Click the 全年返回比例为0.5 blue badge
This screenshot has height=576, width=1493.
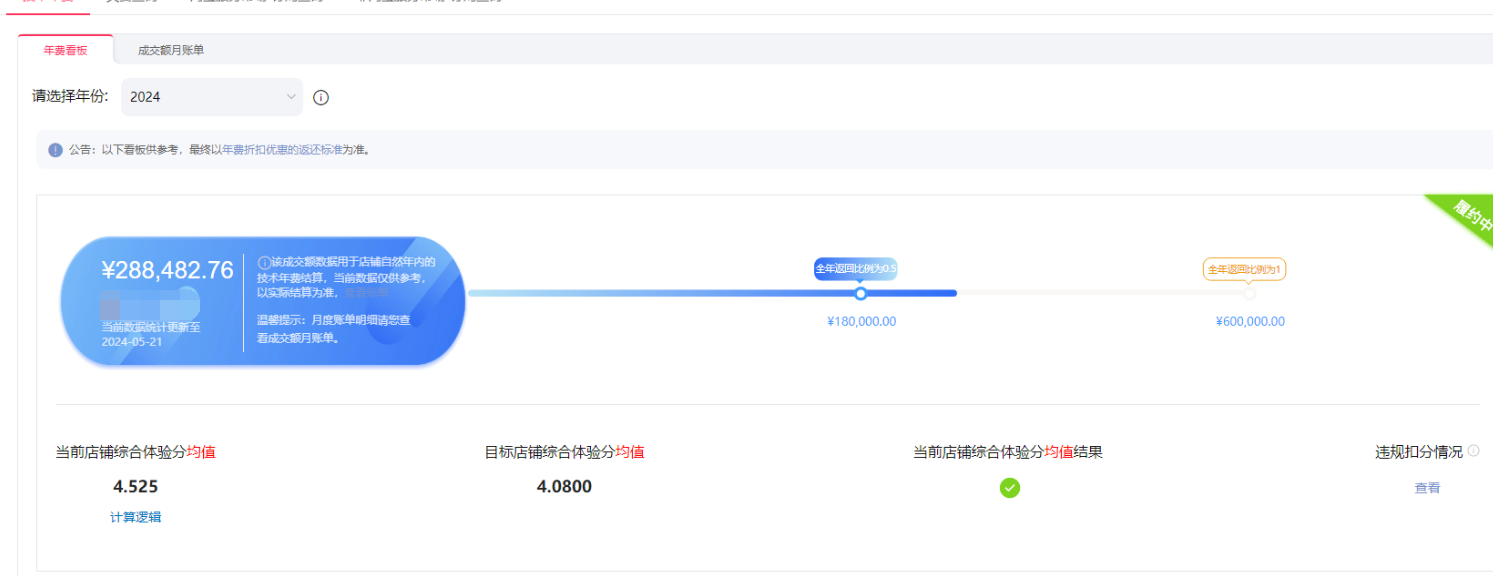click(855, 269)
